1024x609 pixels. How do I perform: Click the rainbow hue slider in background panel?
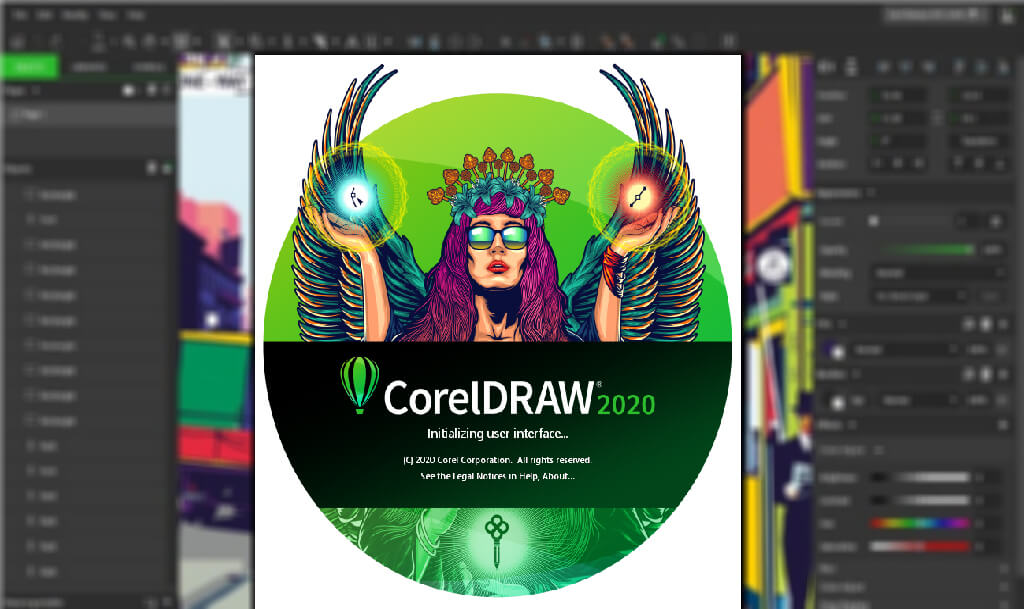coord(920,523)
